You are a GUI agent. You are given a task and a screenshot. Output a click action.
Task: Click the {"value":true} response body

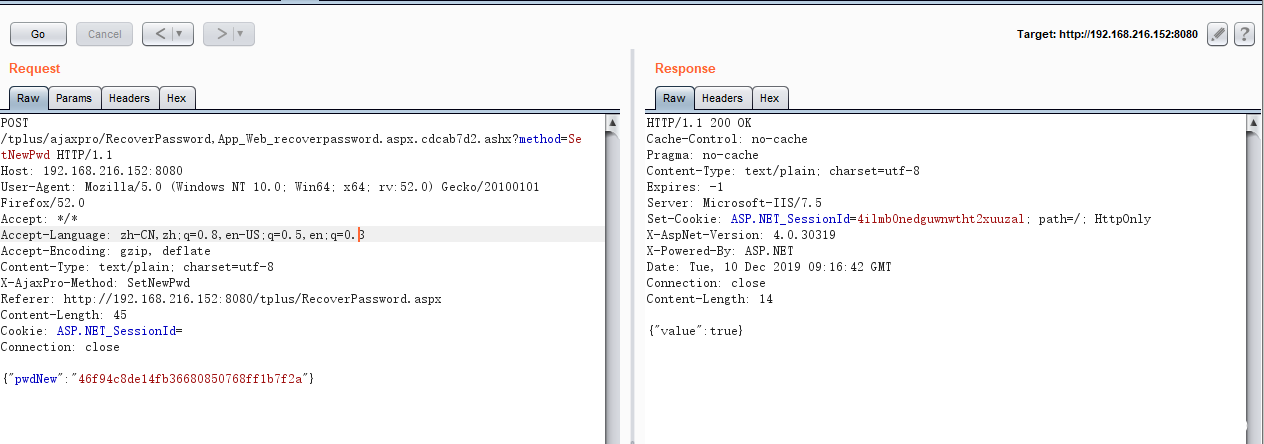pos(695,331)
